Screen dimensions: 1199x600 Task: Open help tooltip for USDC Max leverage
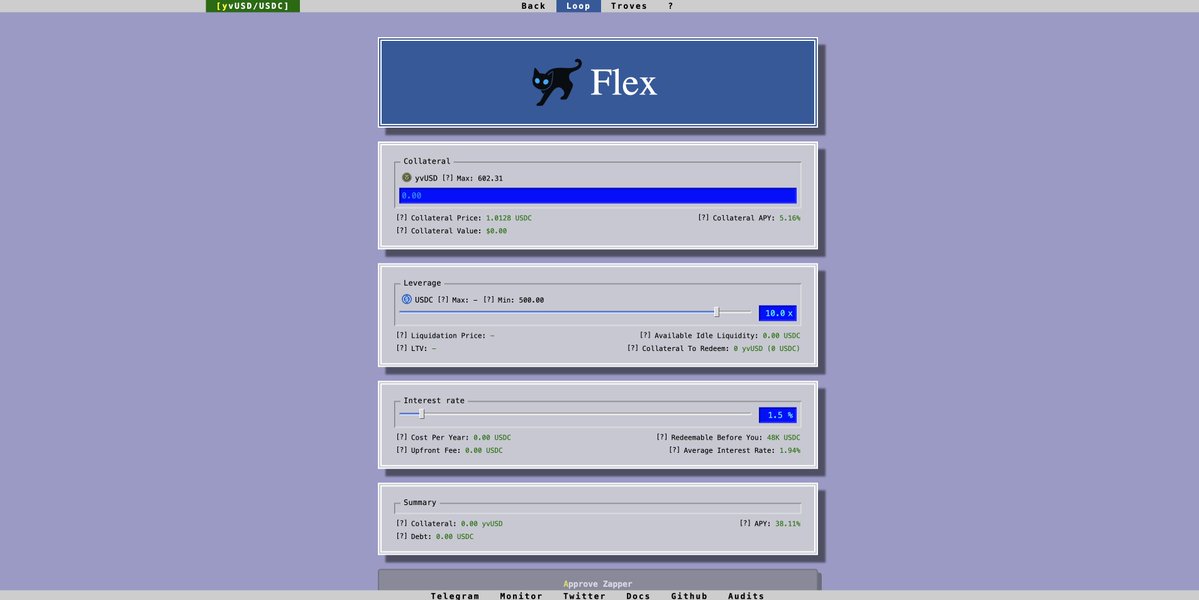click(x=443, y=300)
